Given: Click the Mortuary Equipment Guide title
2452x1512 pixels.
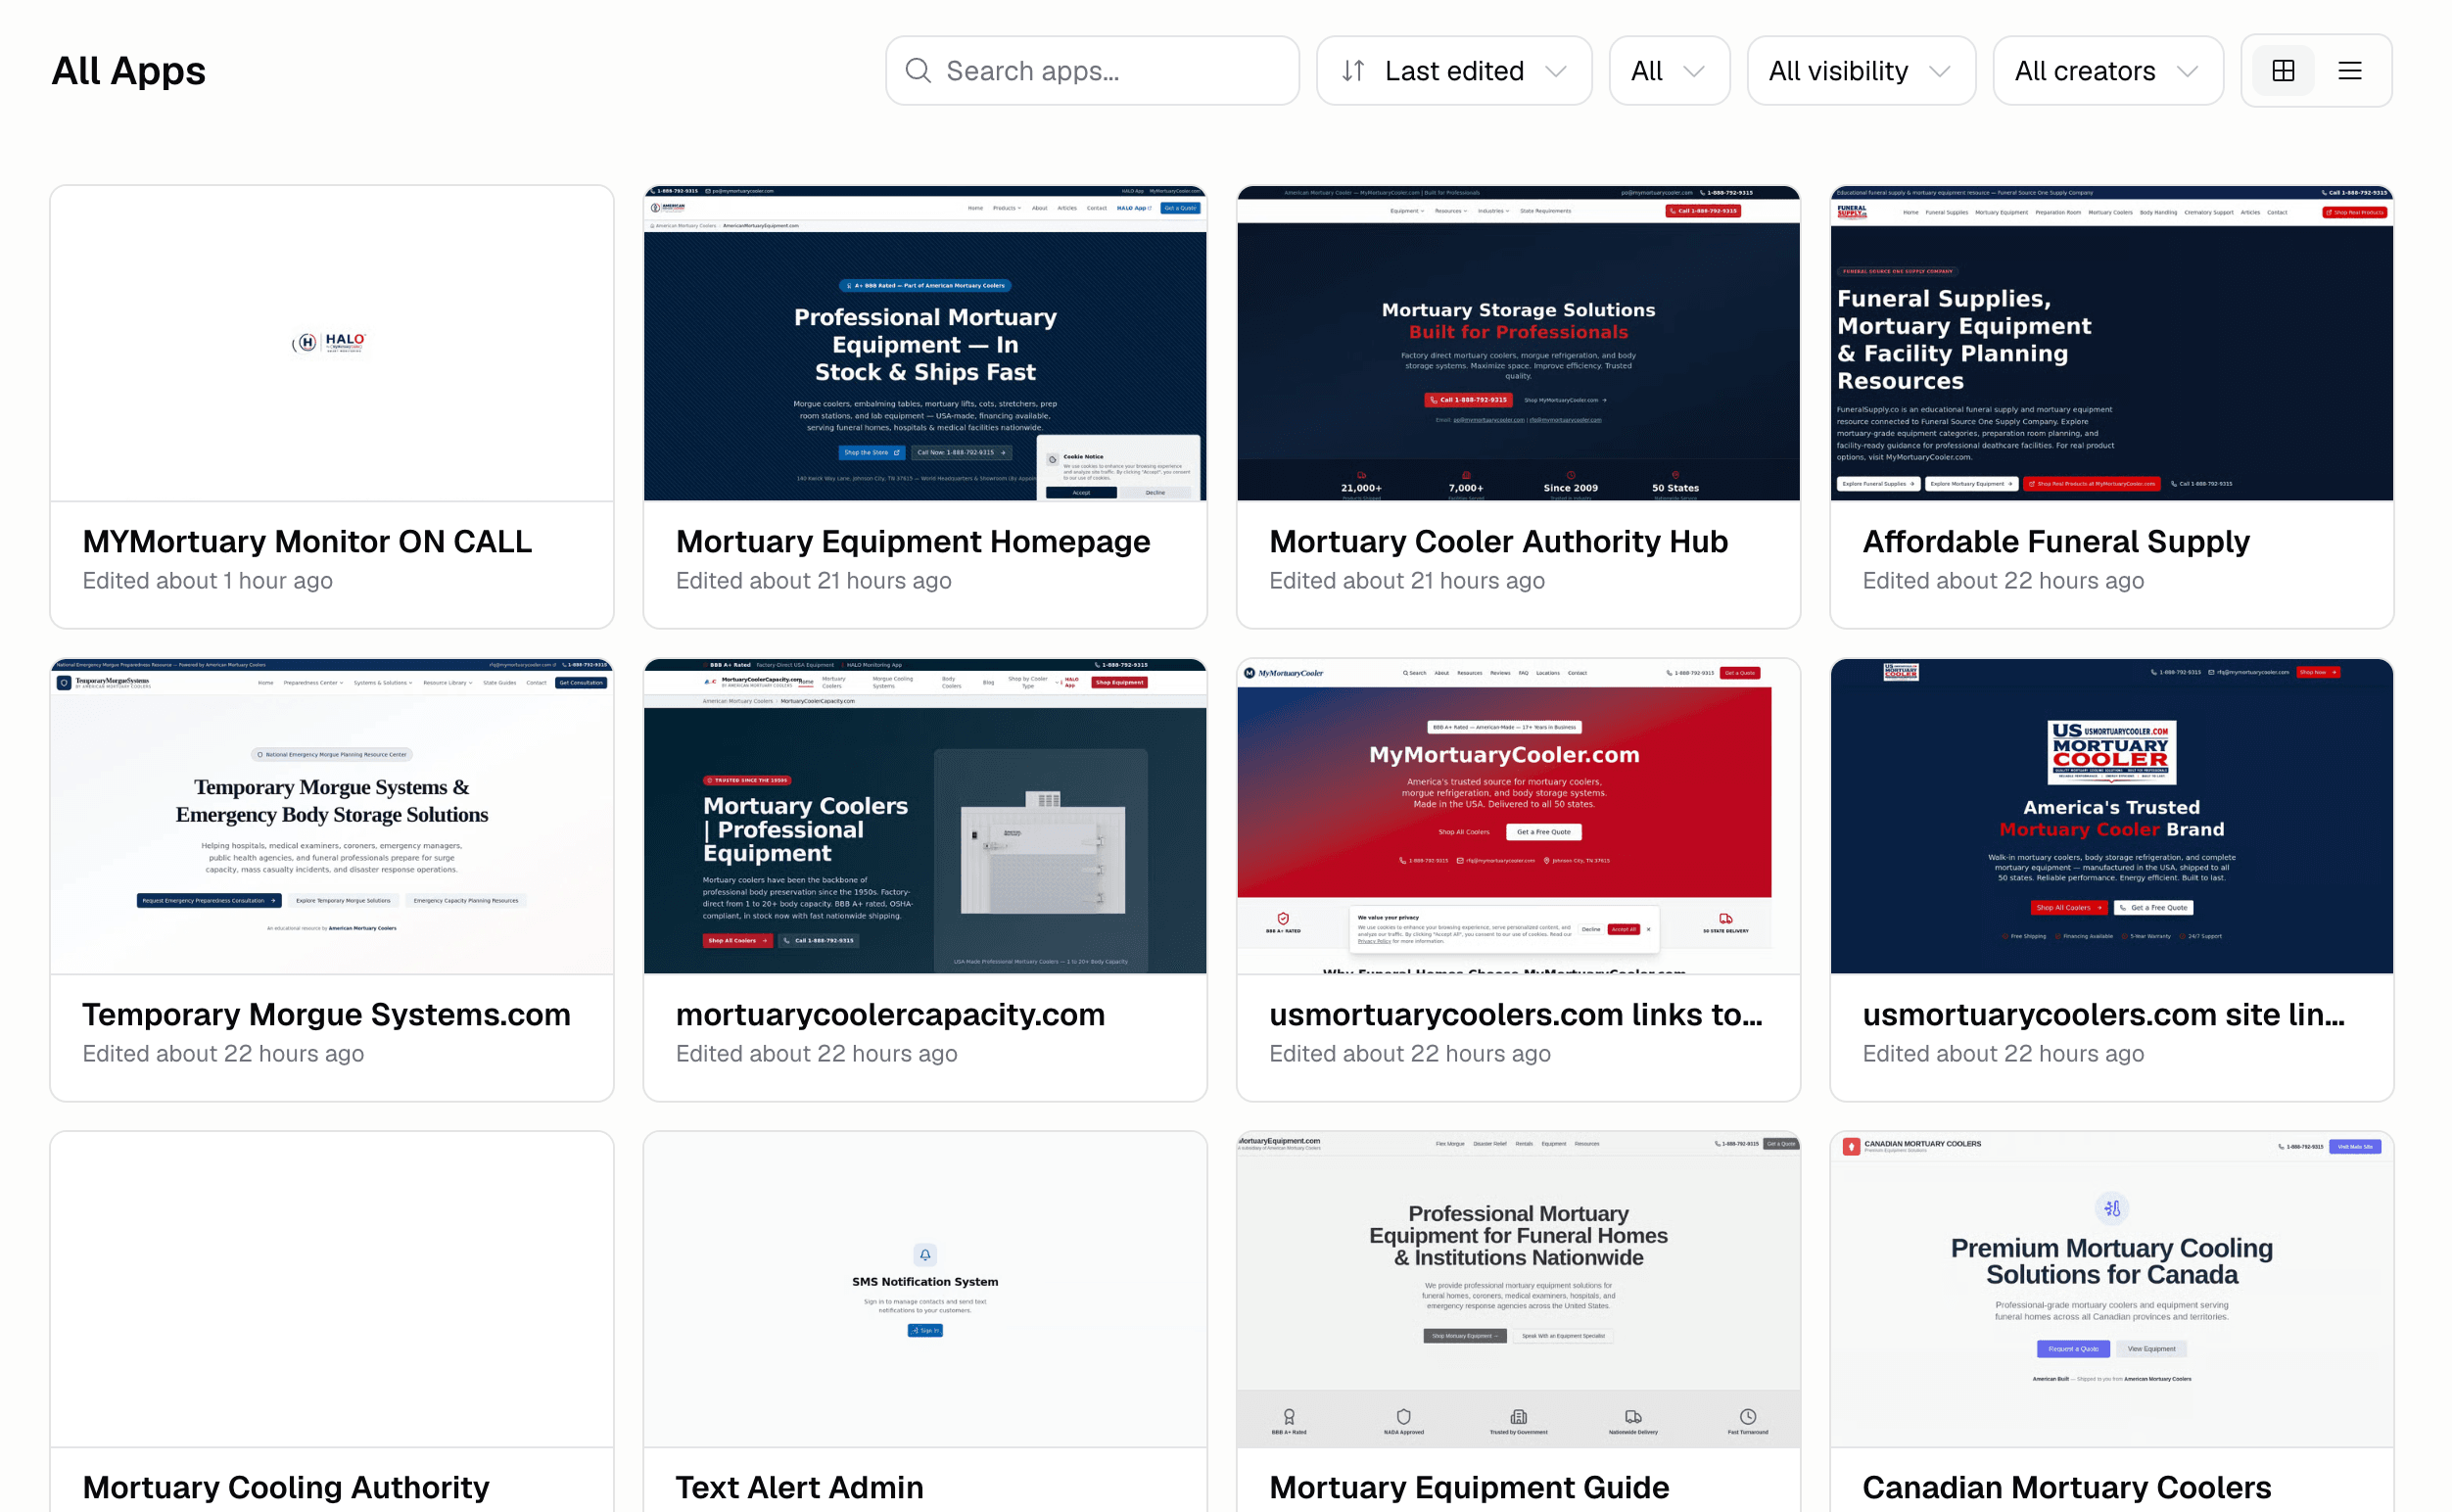Looking at the screenshot, I should click(x=1469, y=1487).
